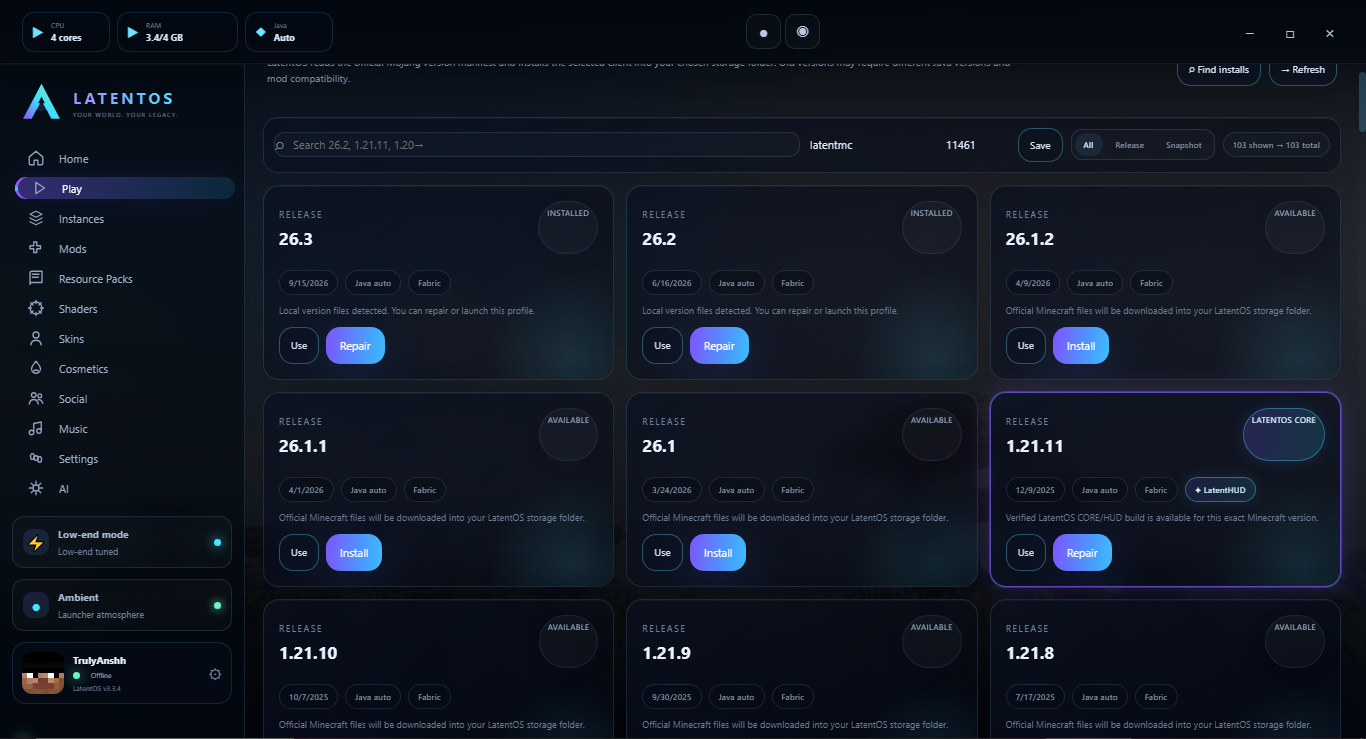This screenshot has width=1366, height=739.
Task: Open the RAM 3.4/4 GB selector
Action: pyautogui.click(x=177, y=32)
